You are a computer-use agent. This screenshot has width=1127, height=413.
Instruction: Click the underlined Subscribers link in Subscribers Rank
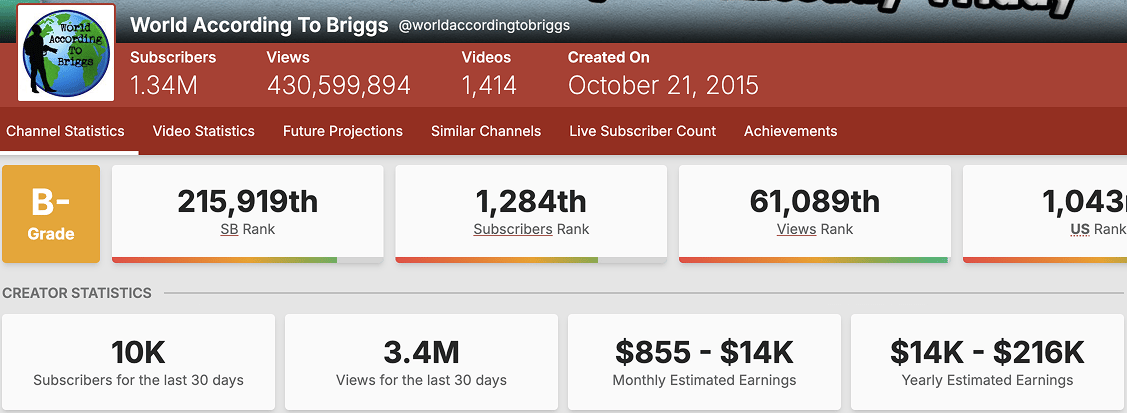click(512, 230)
